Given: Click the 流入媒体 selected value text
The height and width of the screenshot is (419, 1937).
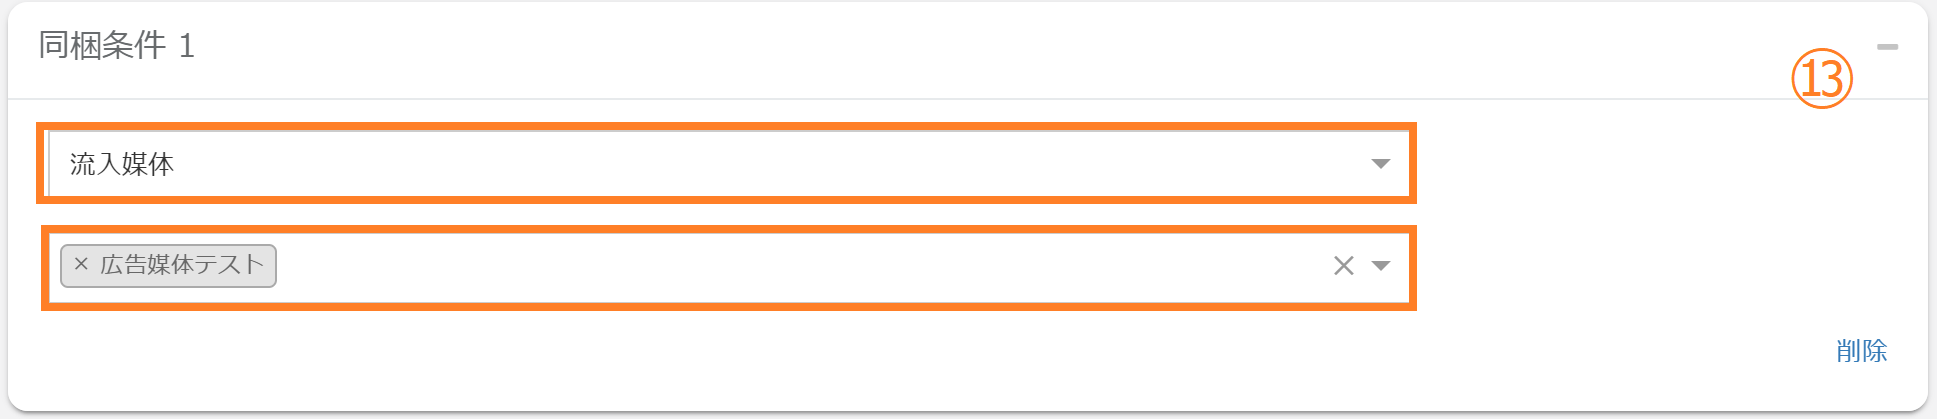Looking at the screenshot, I should (x=122, y=164).
